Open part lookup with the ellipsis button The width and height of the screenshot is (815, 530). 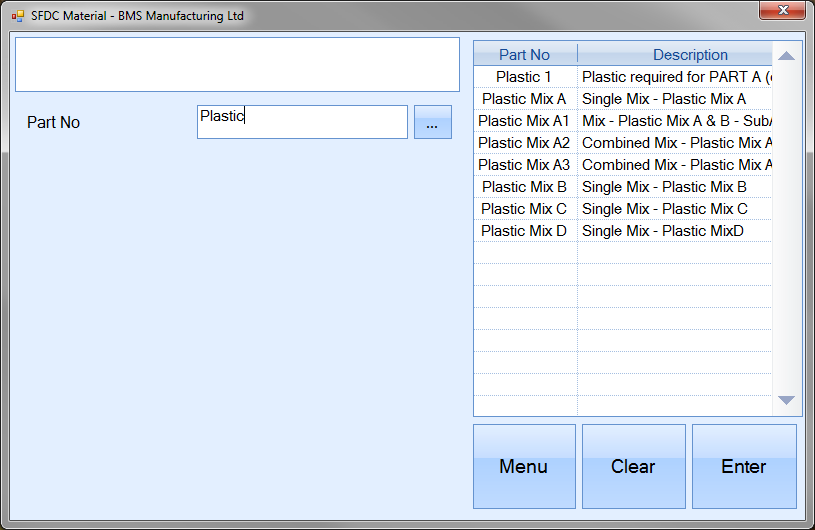(432, 123)
